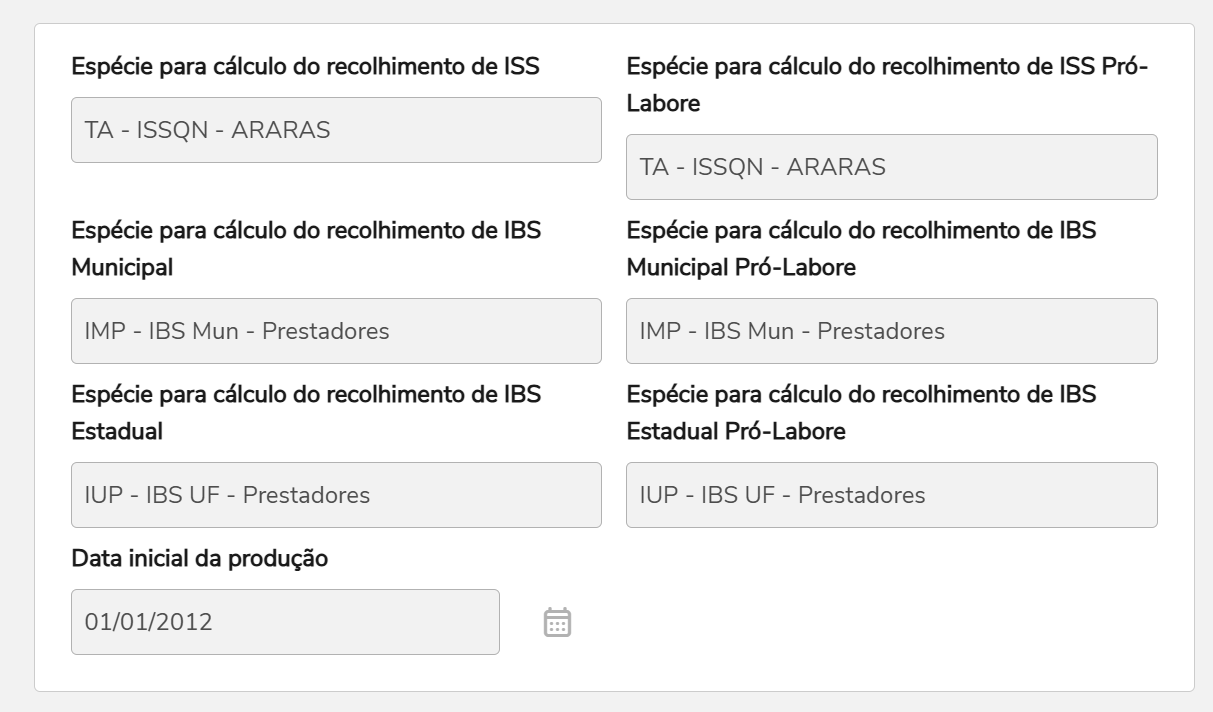
Task: Click the empty card area right of calendar icon
Action: tap(880, 620)
